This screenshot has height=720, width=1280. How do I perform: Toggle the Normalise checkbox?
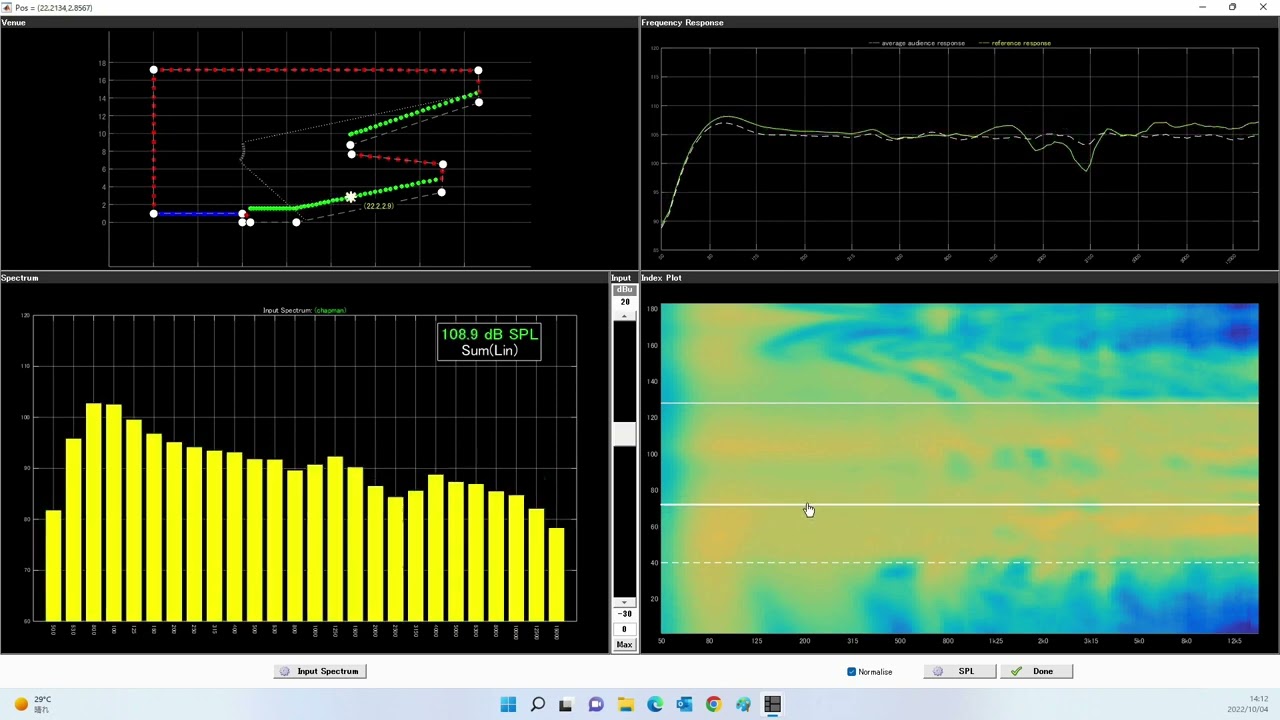click(852, 672)
